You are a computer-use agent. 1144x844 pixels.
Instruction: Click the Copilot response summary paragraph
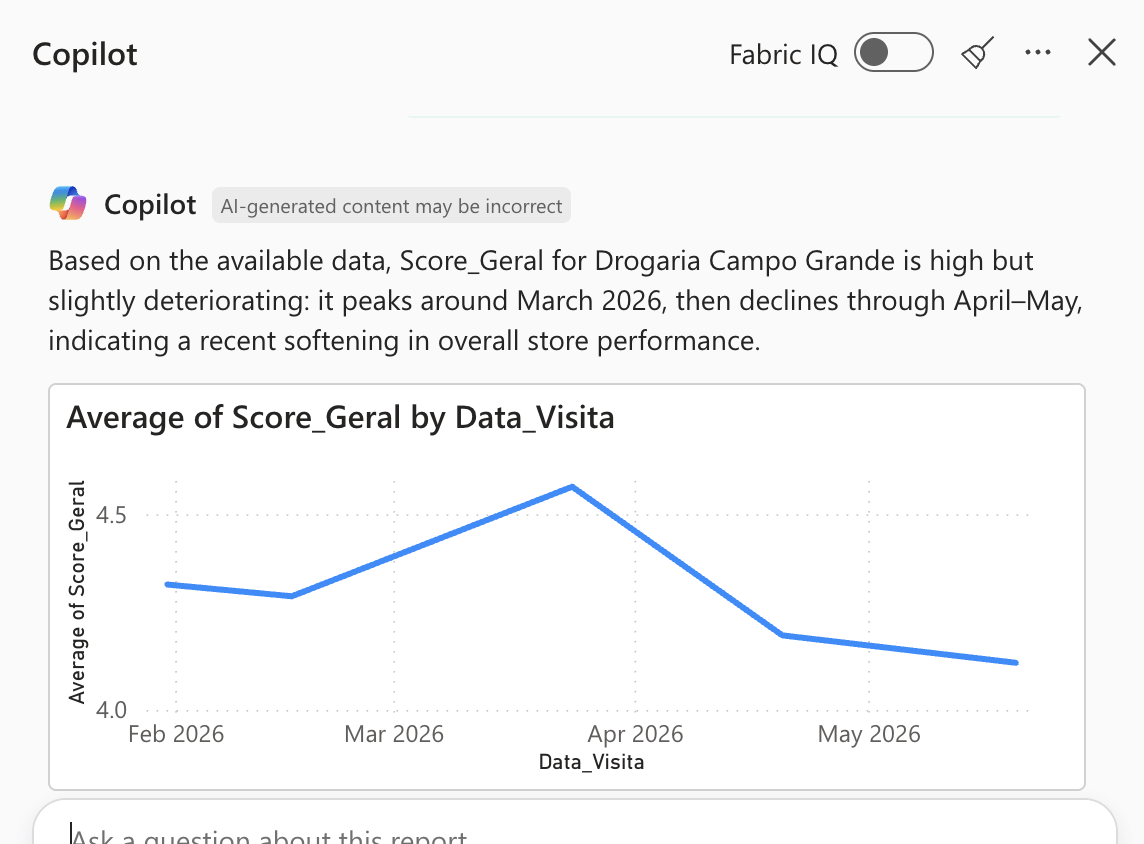[x=565, y=301]
